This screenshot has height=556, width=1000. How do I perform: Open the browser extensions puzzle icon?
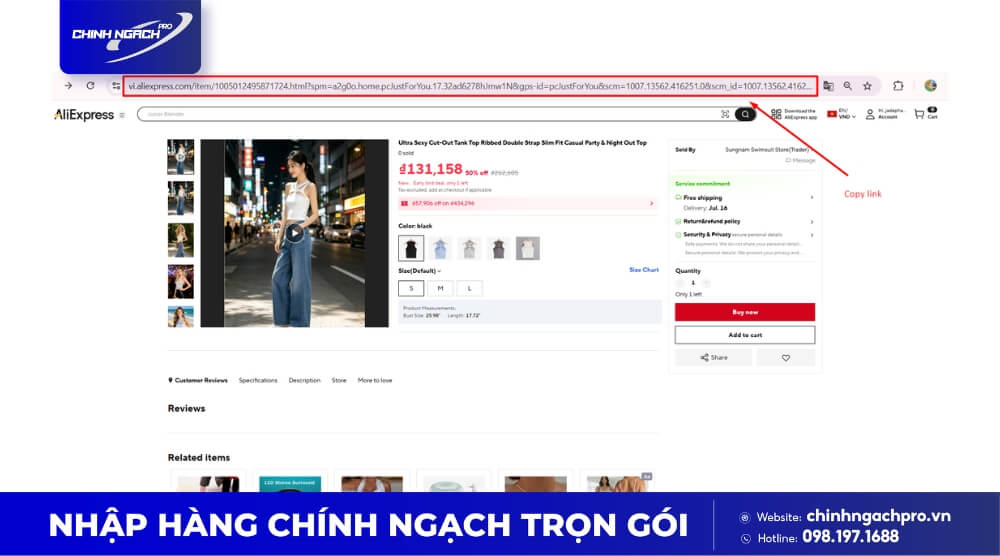coord(898,85)
